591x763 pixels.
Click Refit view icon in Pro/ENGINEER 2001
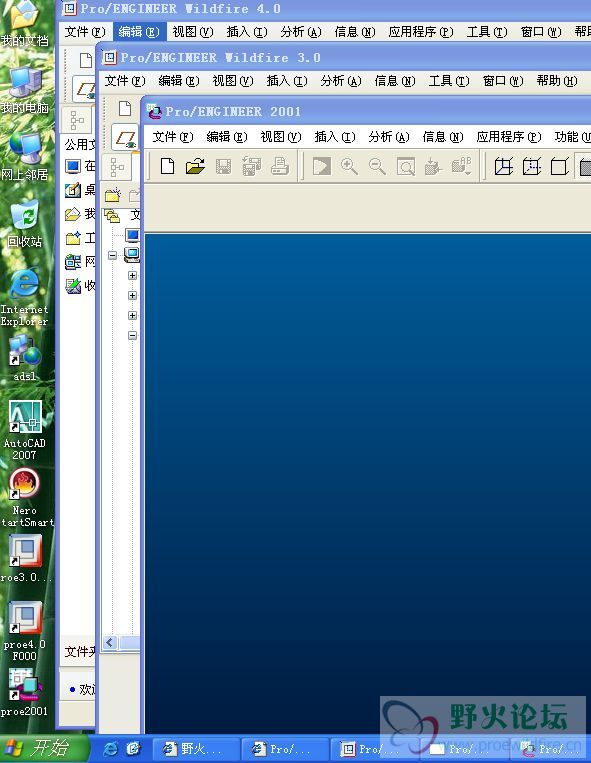pos(406,166)
